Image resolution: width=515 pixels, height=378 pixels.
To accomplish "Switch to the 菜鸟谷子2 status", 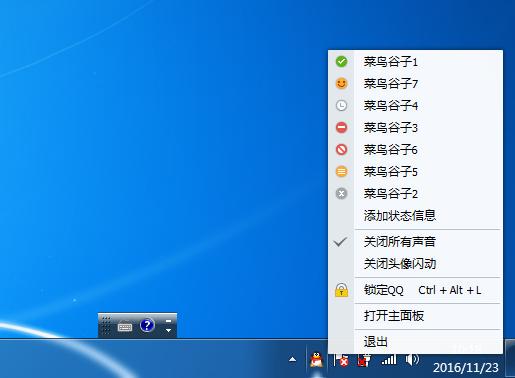I will tap(415, 194).
